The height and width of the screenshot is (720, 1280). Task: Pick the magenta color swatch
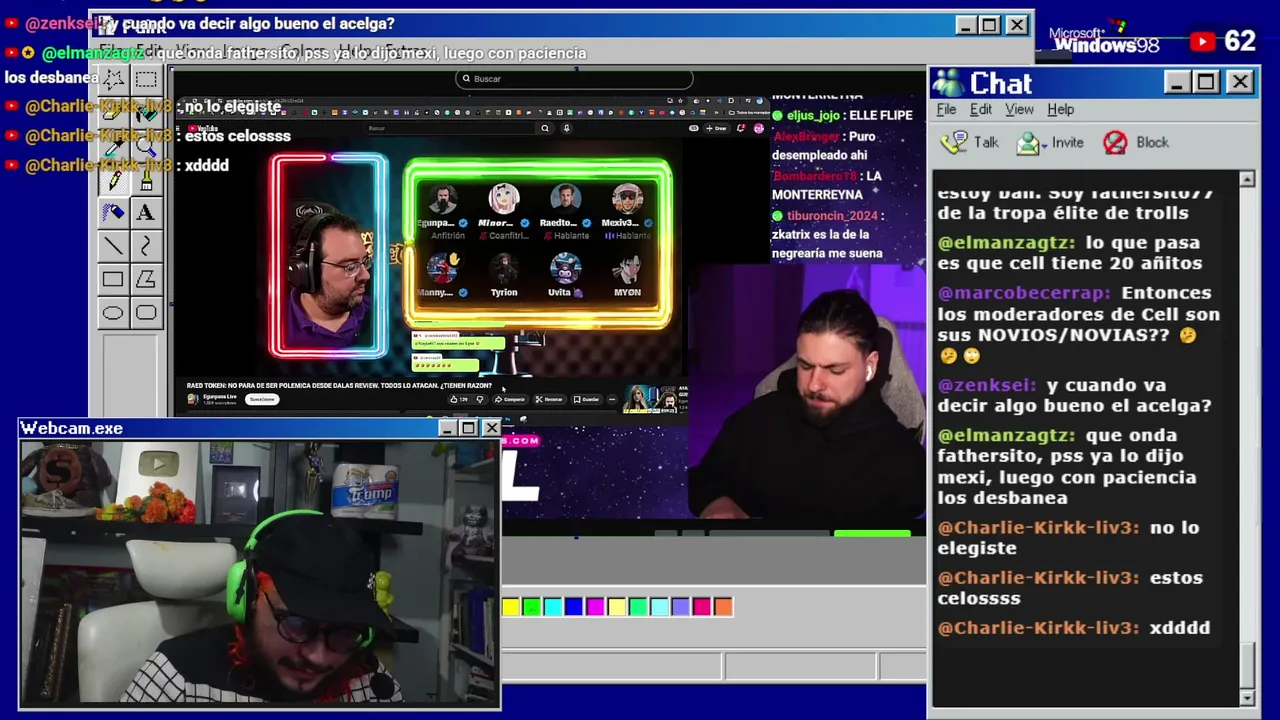pos(595,606)
